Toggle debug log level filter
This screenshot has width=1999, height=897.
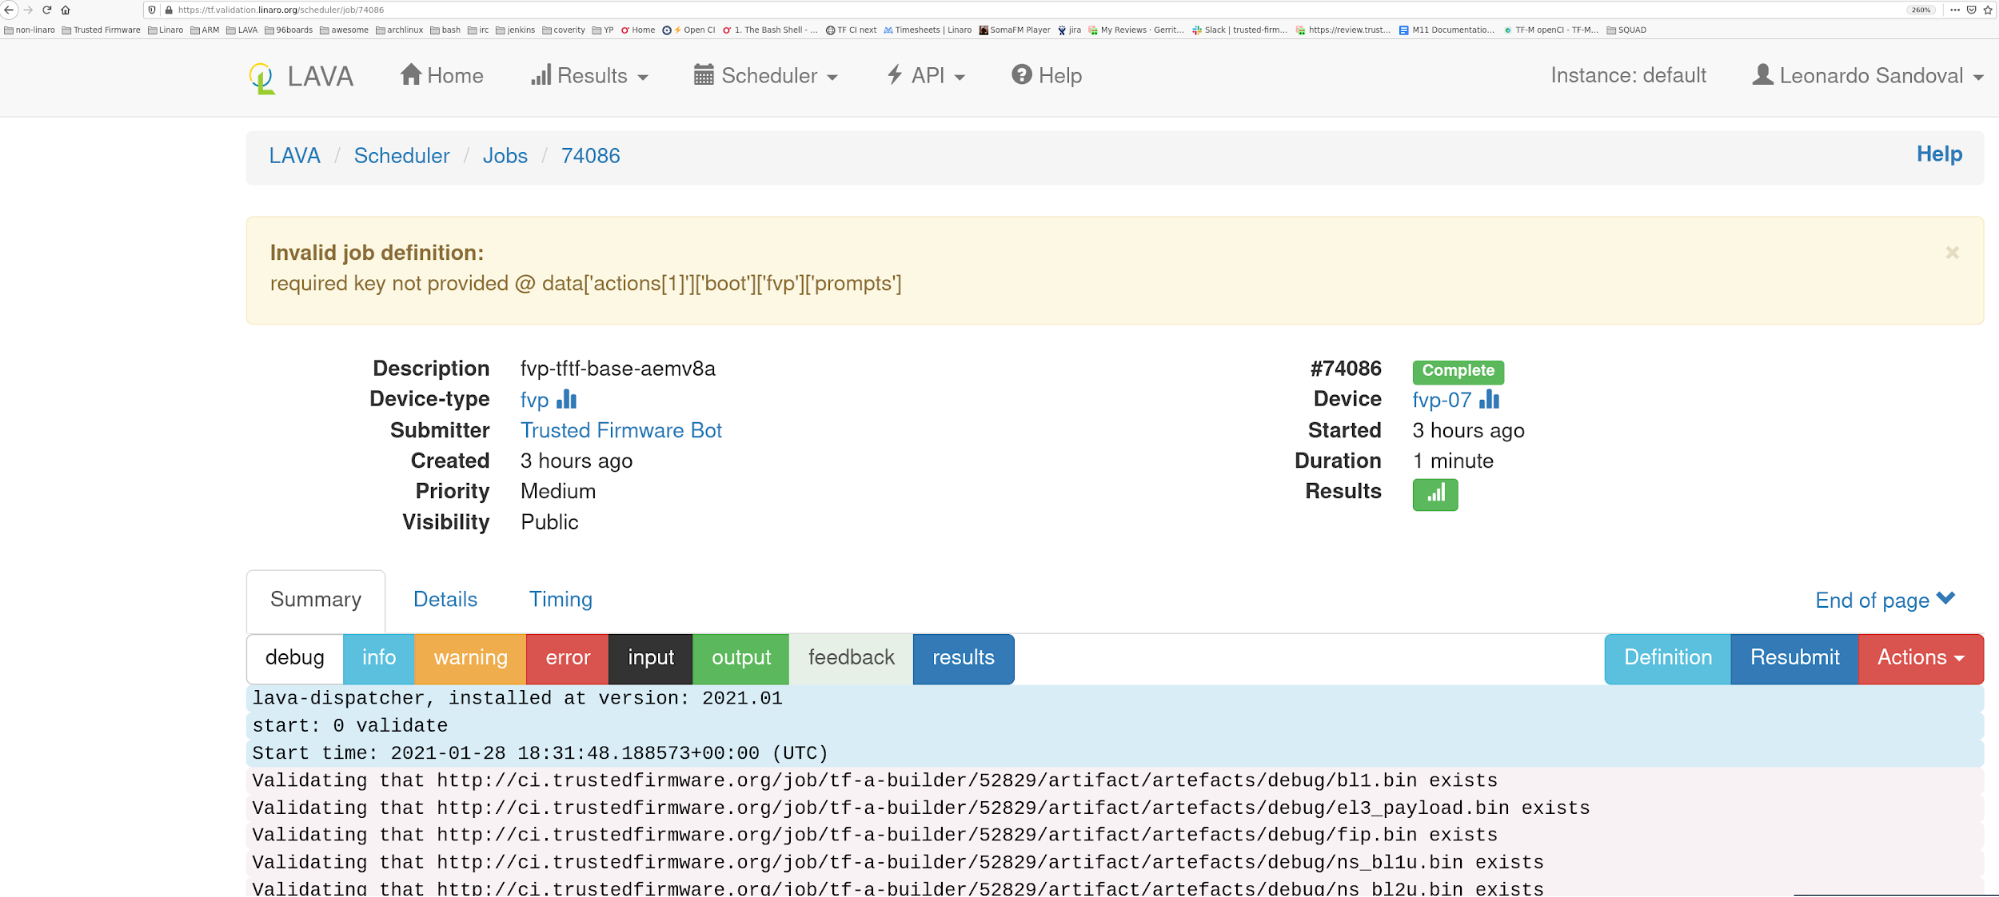click(295, 658)
